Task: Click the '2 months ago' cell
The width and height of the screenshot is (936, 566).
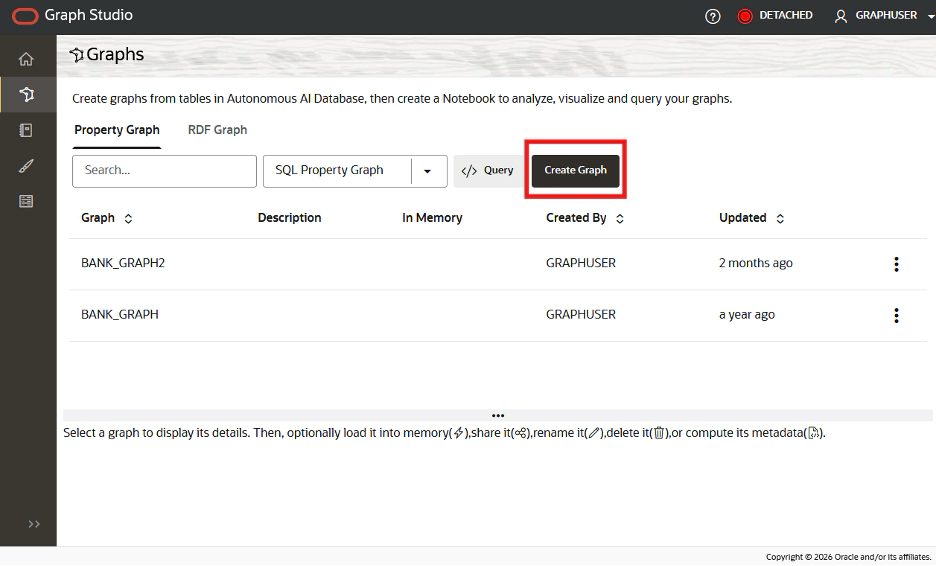Action: 756,263
